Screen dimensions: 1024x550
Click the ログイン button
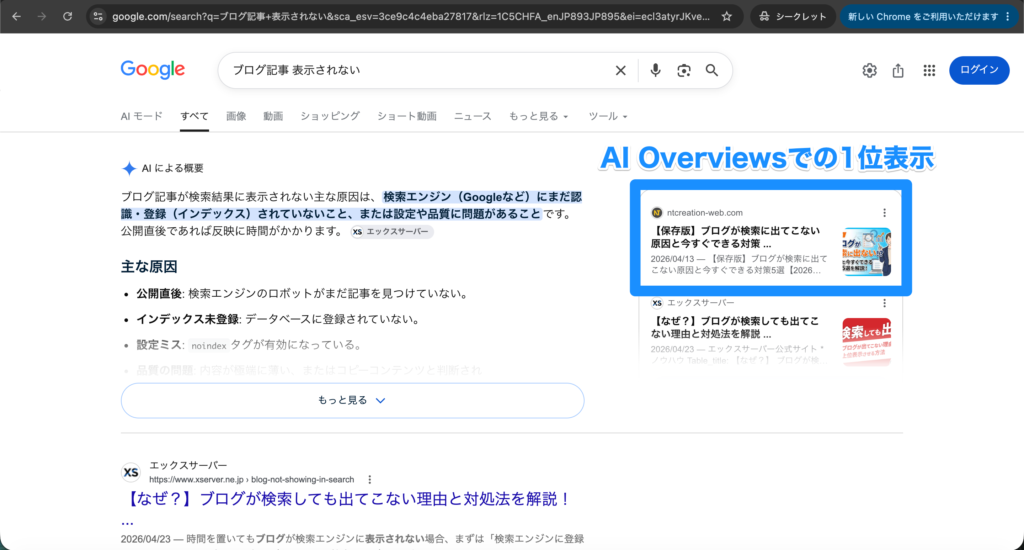[x=979, y=70]
